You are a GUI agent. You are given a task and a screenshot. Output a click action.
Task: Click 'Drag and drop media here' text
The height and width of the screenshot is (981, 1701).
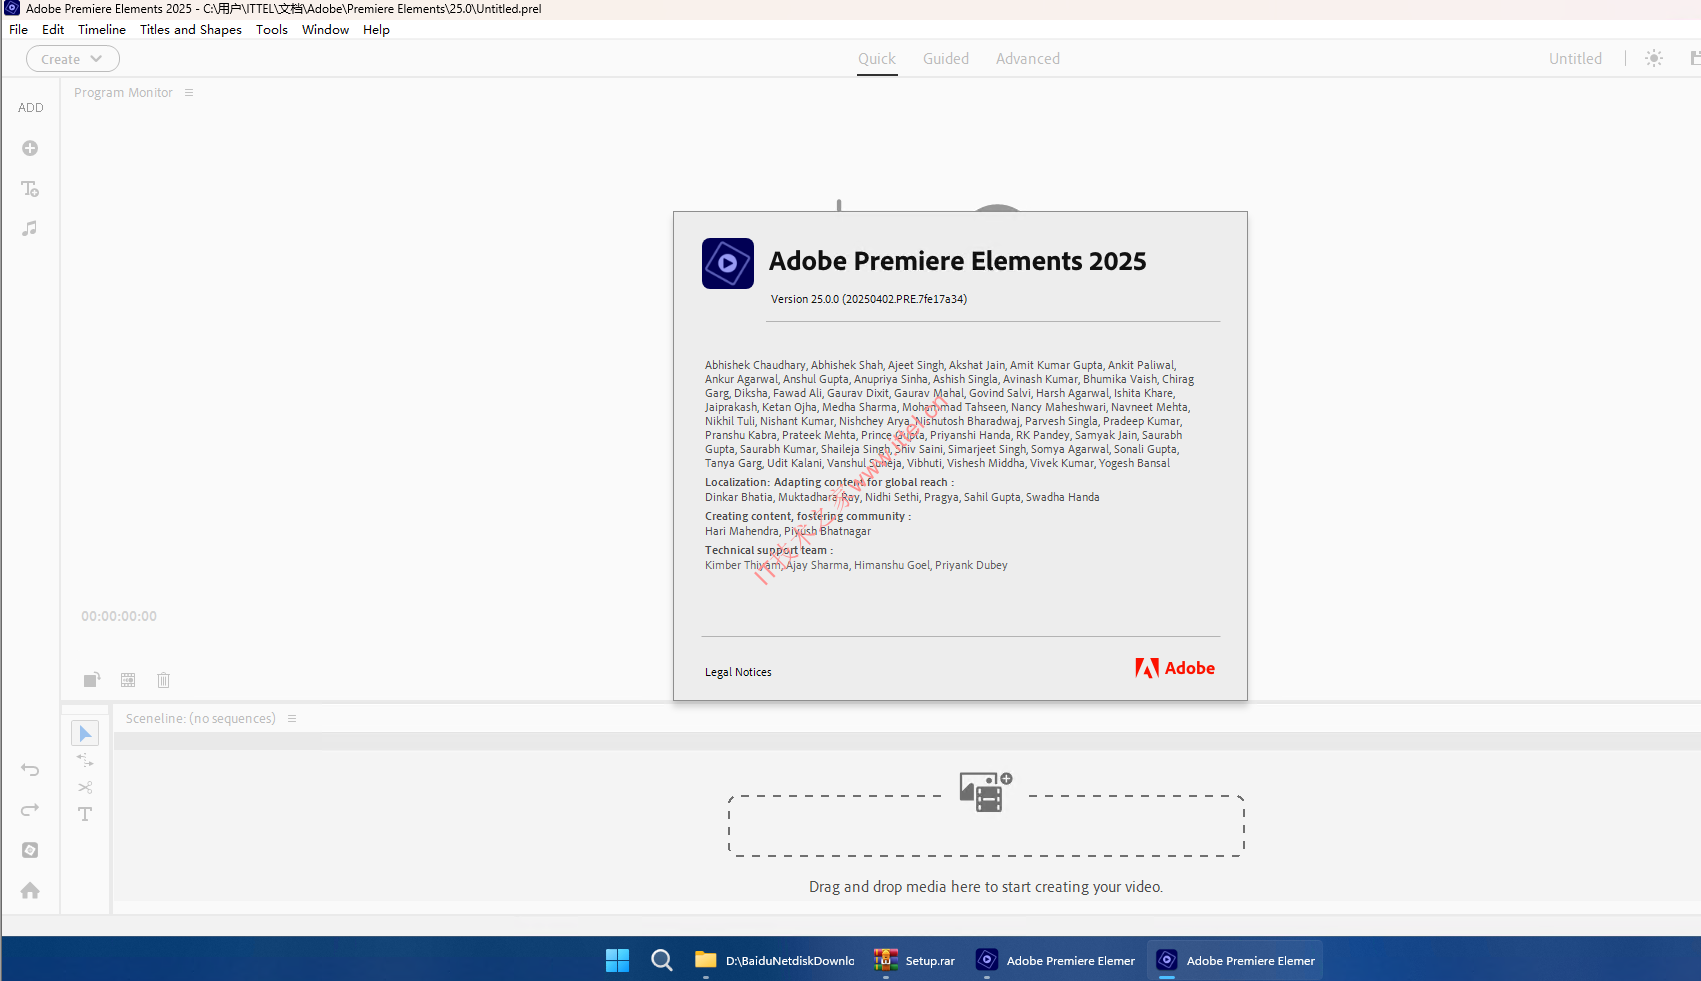click(986, 887)
